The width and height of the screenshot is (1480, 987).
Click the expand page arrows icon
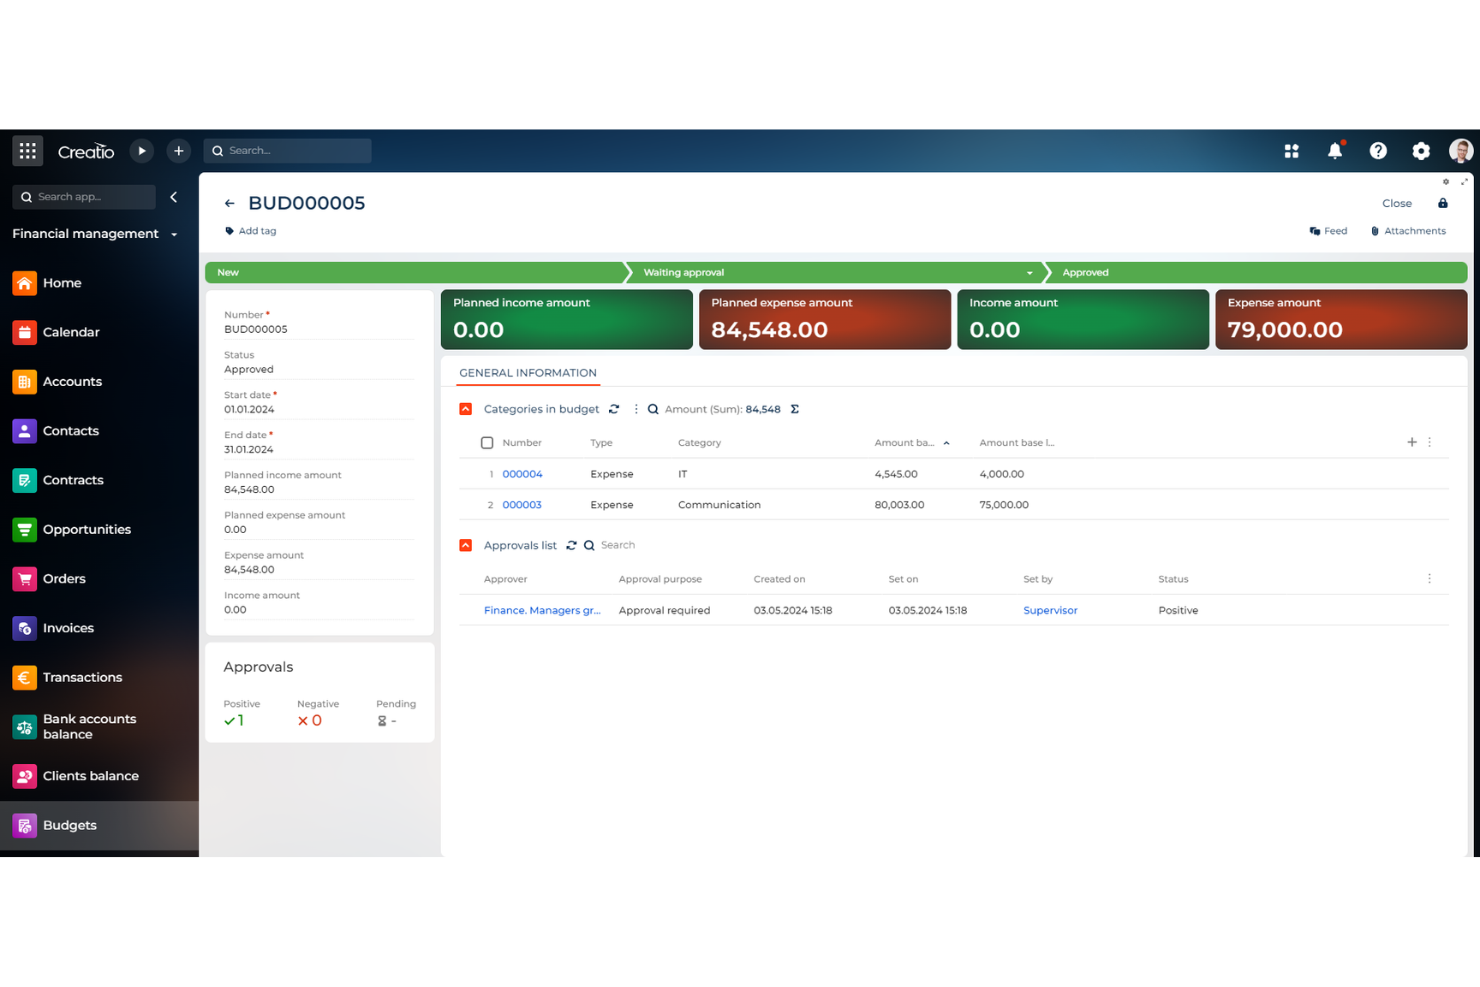1465,182
